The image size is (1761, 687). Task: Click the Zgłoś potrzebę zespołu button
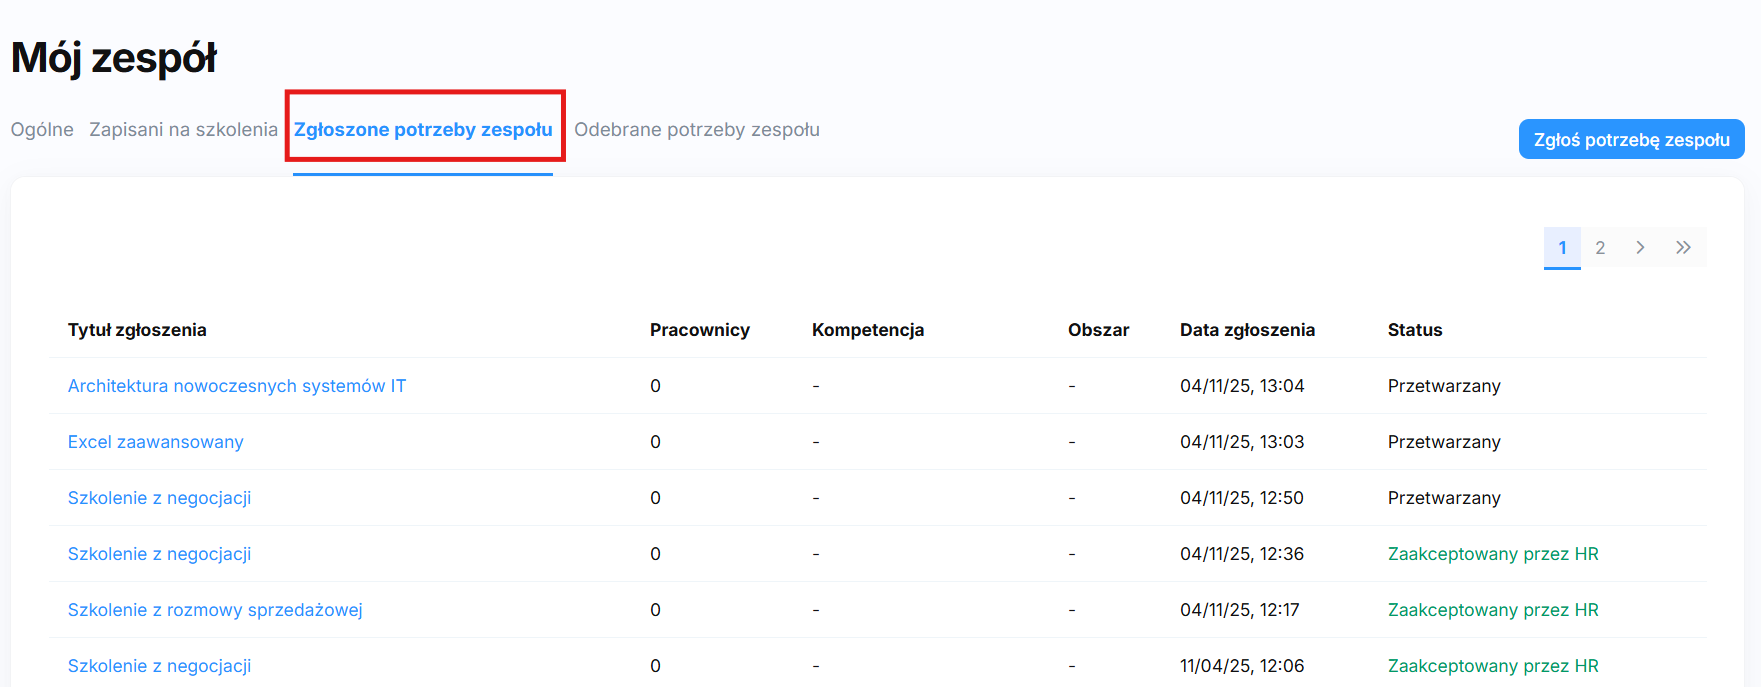click(1631, 140)
